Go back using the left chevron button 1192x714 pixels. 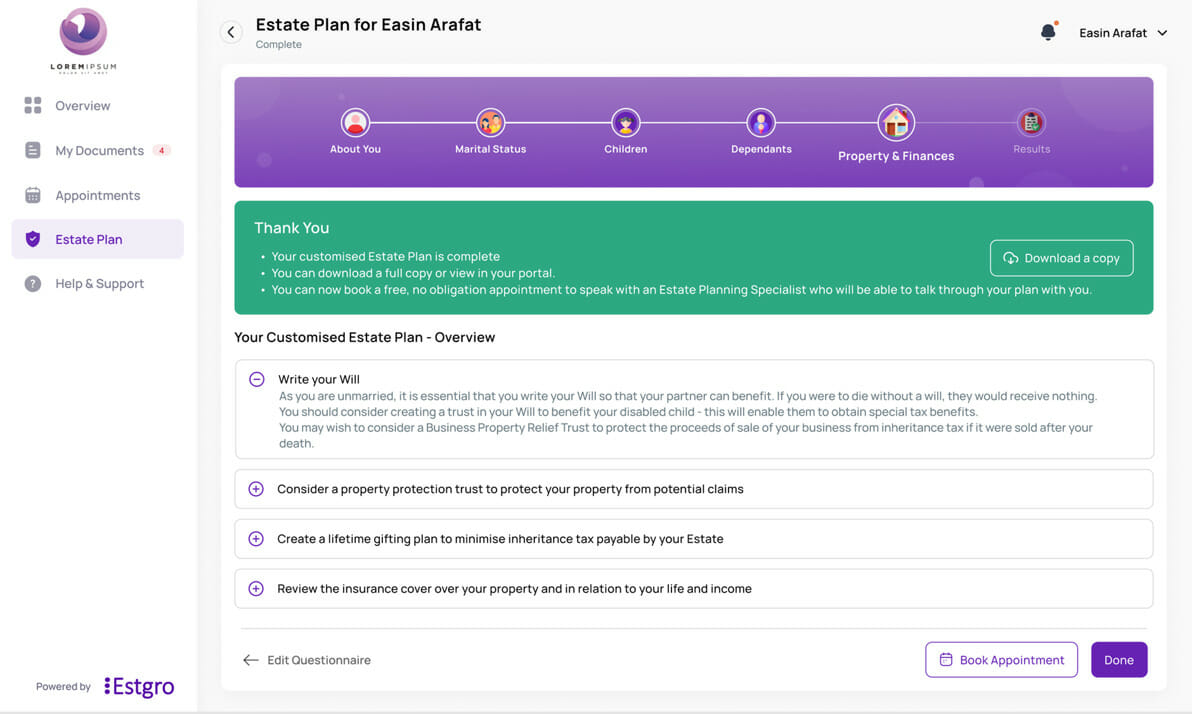click(231, 32)
